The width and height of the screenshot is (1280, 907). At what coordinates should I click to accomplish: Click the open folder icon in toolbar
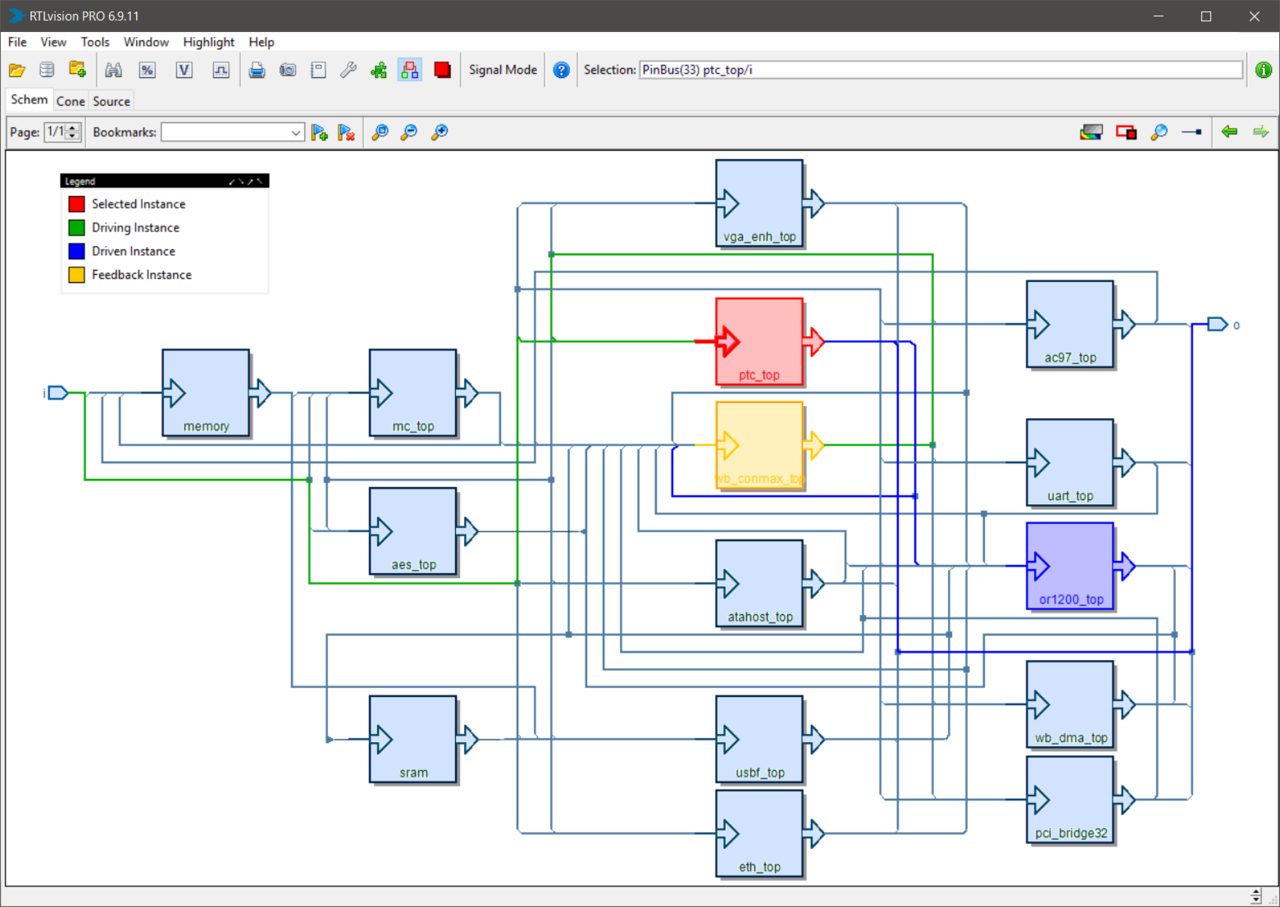click(16, 70)
